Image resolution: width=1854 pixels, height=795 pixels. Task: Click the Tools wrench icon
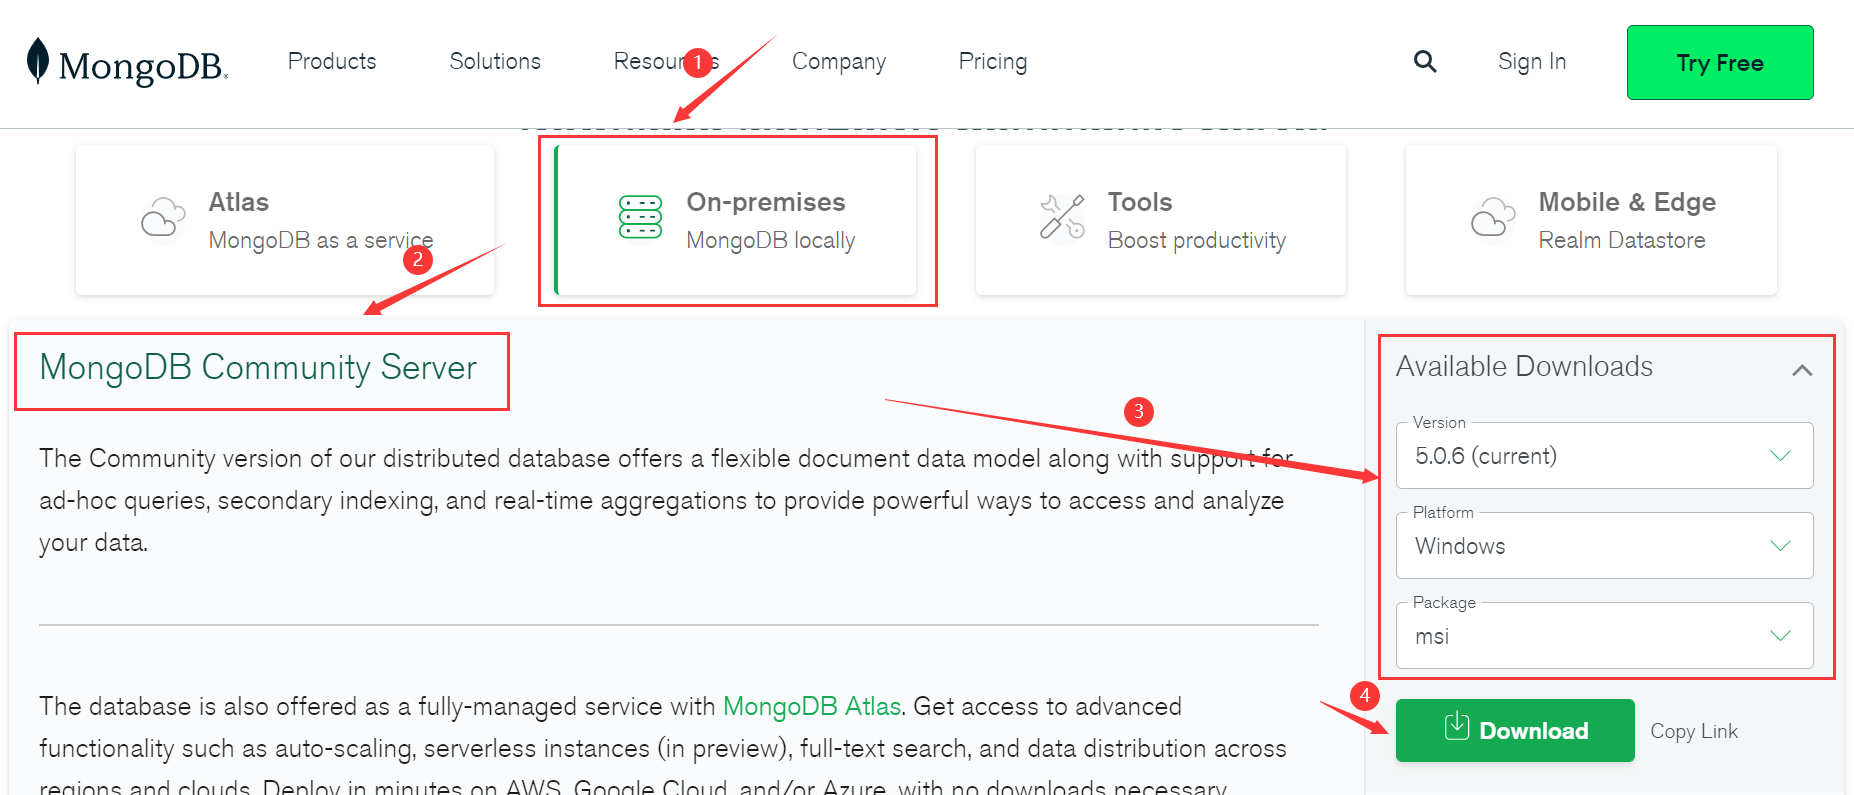(1062, 217)
